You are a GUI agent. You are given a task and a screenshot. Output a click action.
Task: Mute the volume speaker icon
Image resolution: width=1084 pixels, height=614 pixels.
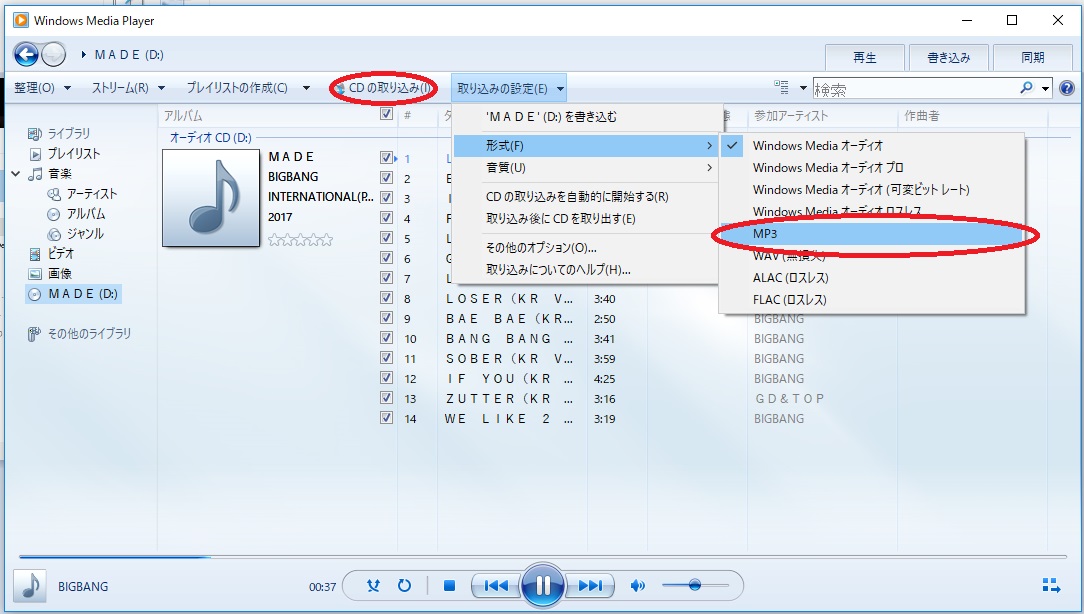click(x=637, y=586)
